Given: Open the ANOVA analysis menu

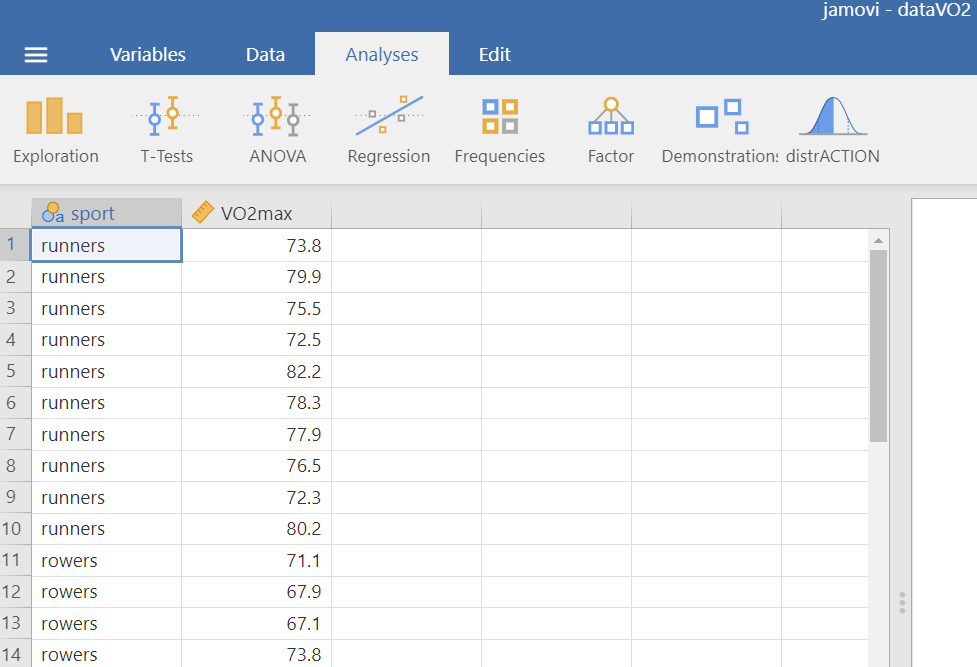Looking at the screenshot, I should tap(277, 130).
